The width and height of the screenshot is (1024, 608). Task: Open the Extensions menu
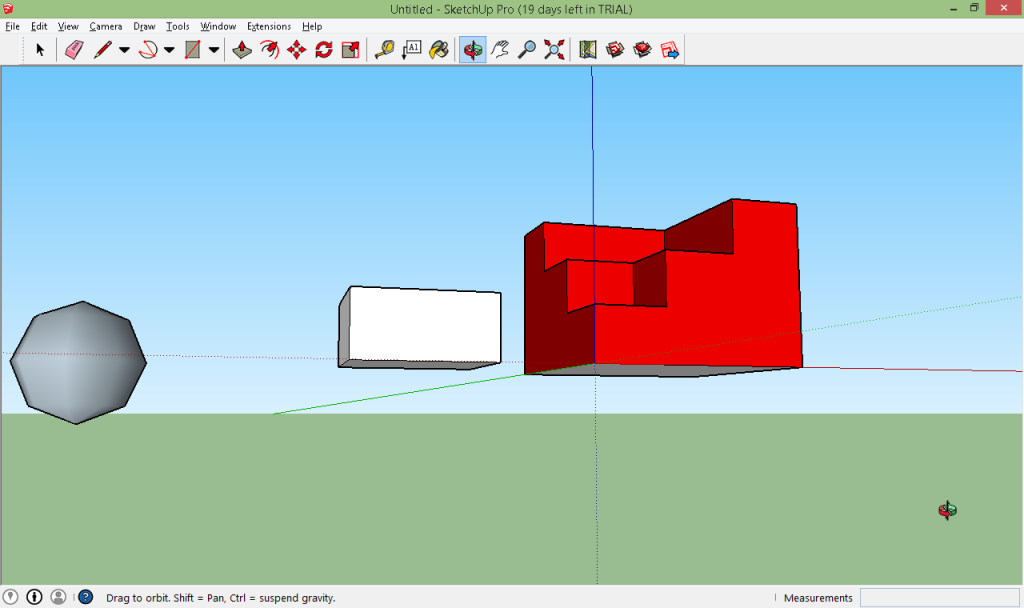[x=268, y=26]
